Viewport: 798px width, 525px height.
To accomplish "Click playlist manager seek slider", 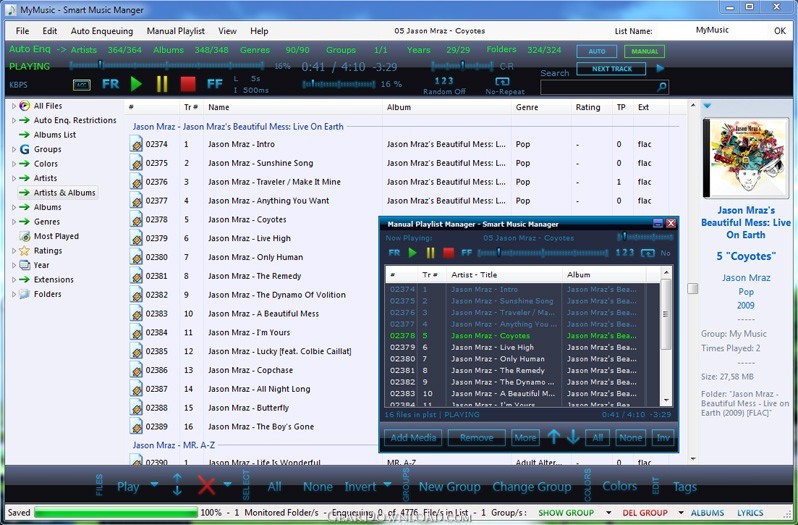I will (543, 253).
